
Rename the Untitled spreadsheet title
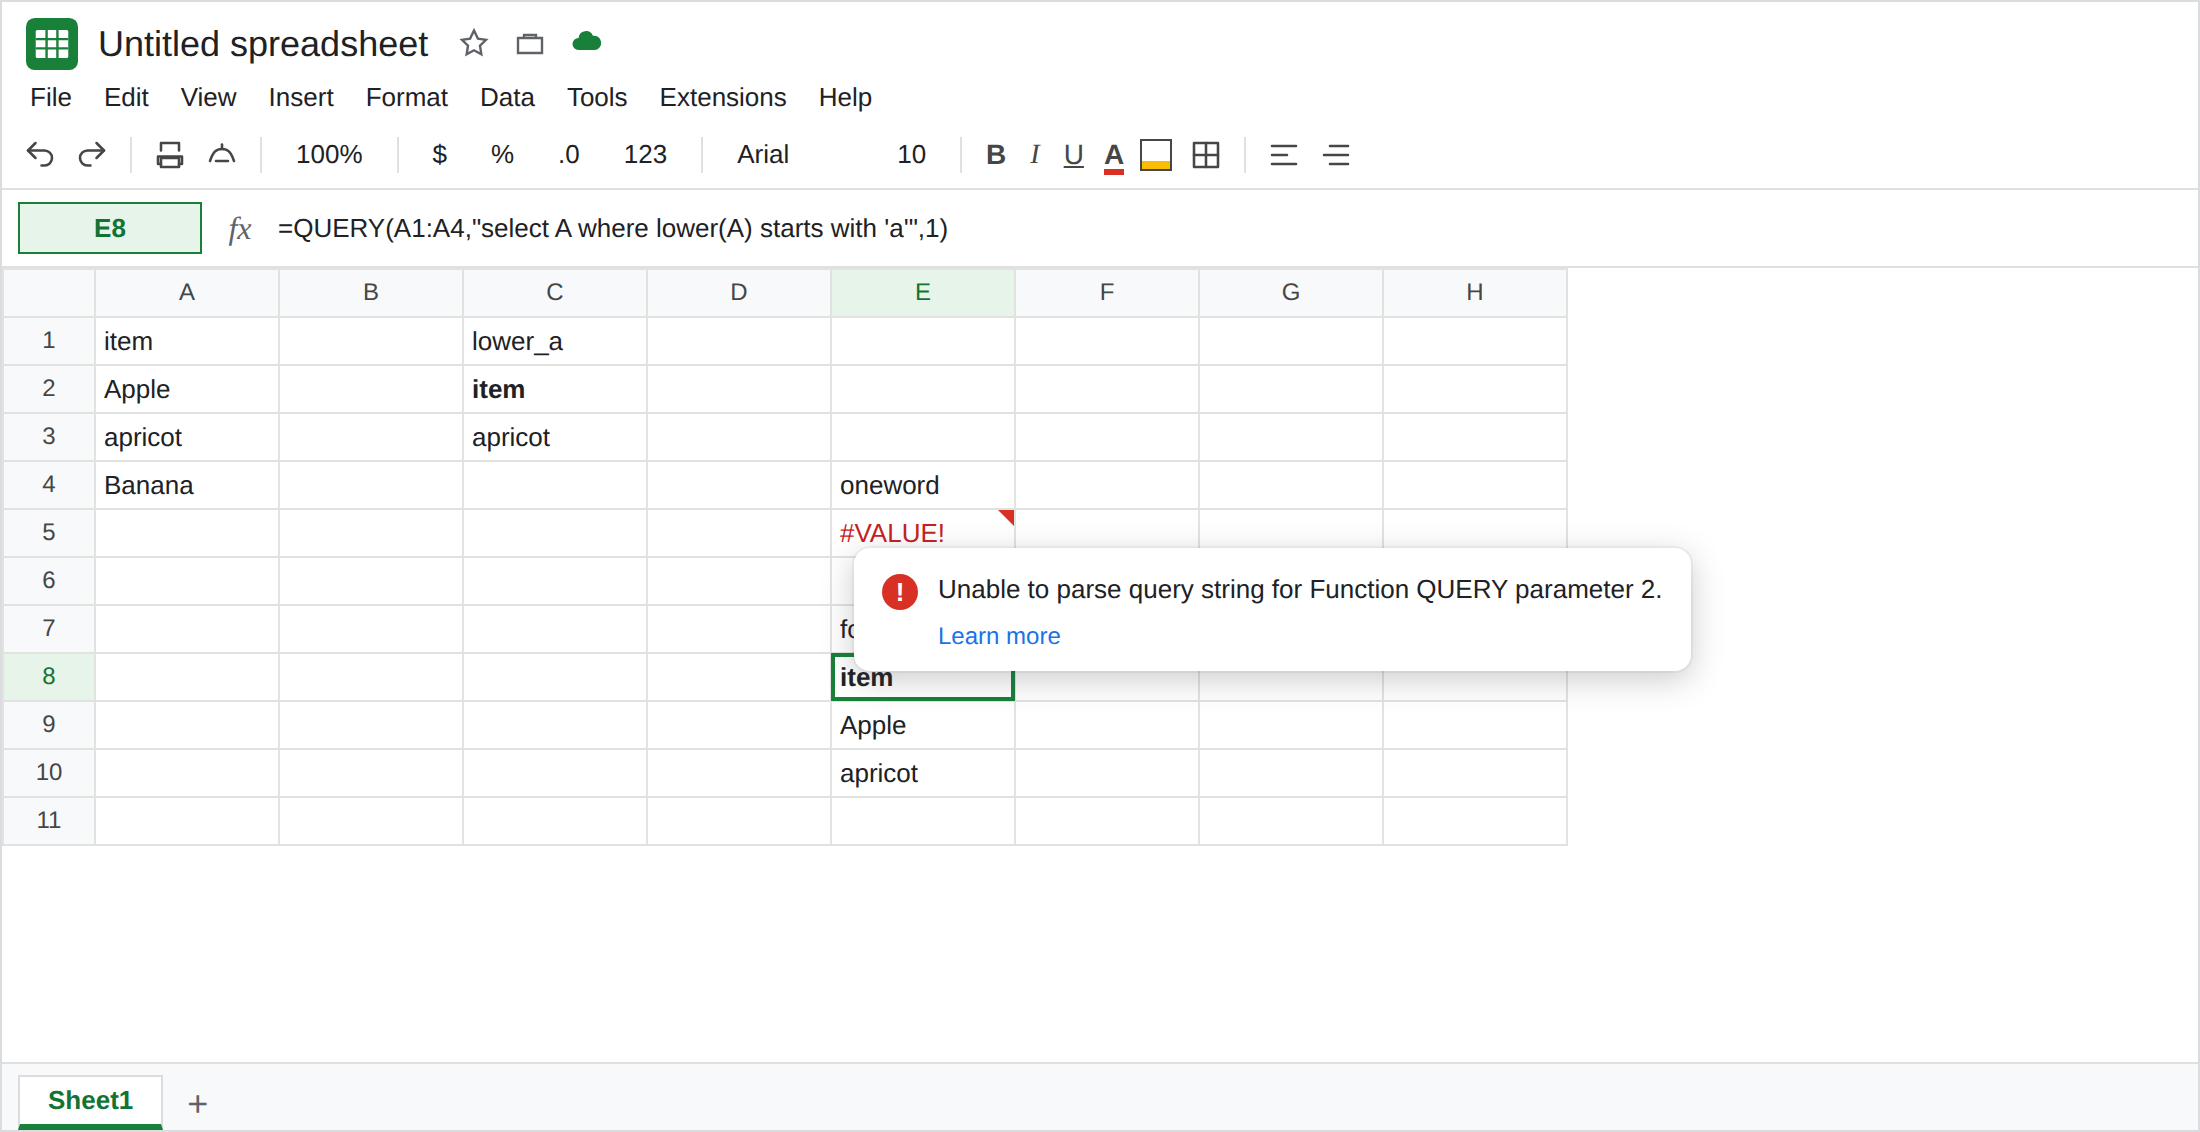263,44
